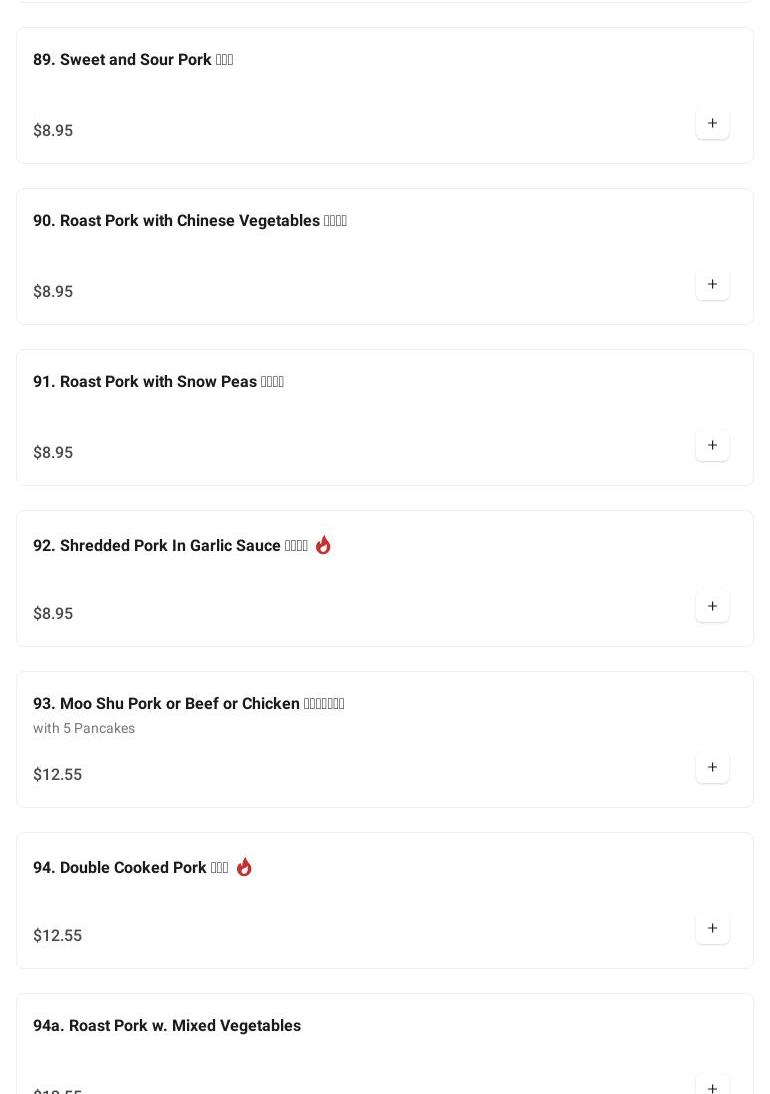This screenshot has width=770, height=1094.
Task: Click spicy flame icon on Shredded Pork
Action: [323, 545]
